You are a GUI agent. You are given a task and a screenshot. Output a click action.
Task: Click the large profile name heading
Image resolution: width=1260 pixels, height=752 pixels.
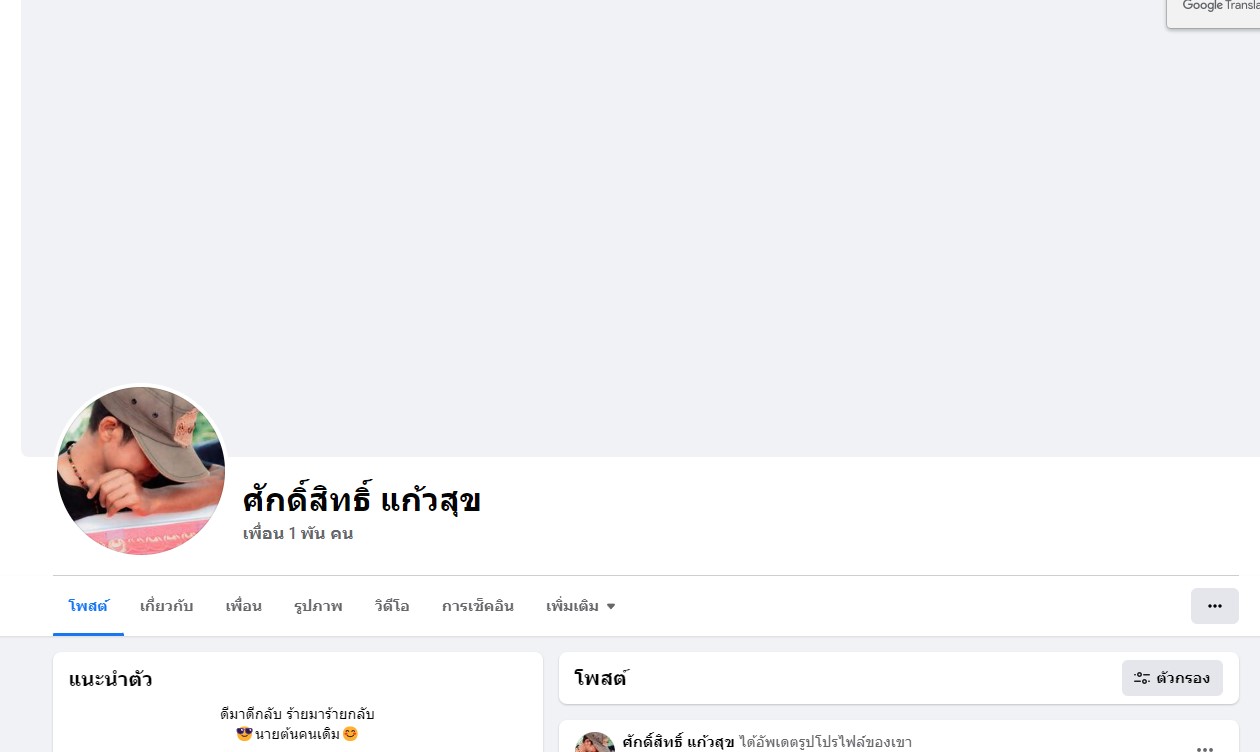pos(361,500)
